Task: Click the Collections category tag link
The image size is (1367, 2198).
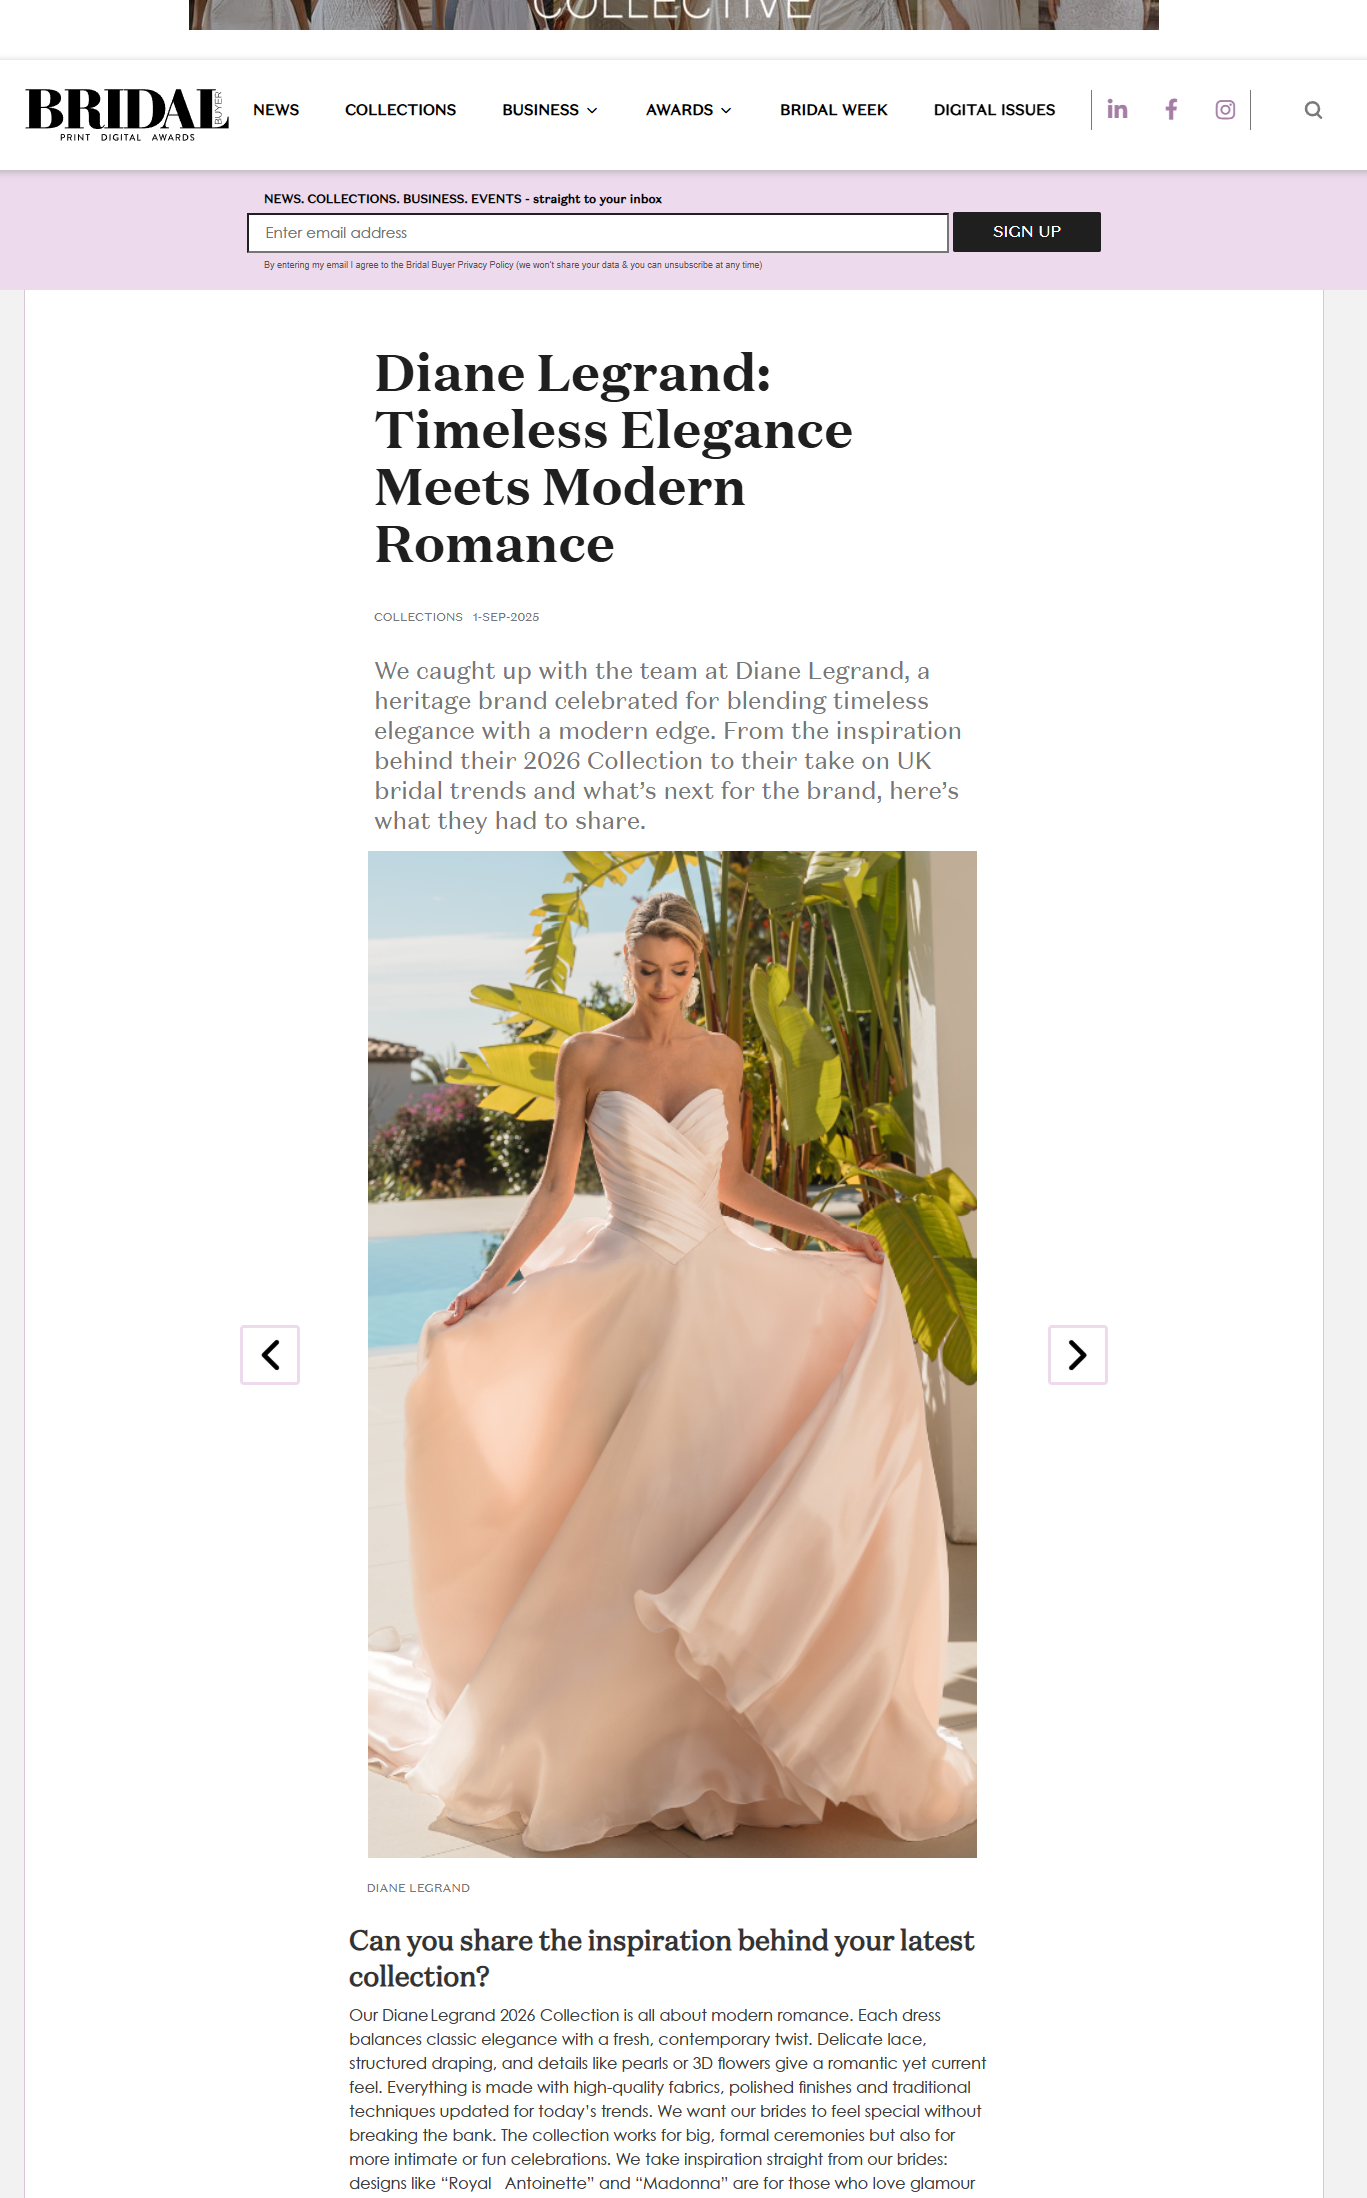Action: click(x=418, y=617)
